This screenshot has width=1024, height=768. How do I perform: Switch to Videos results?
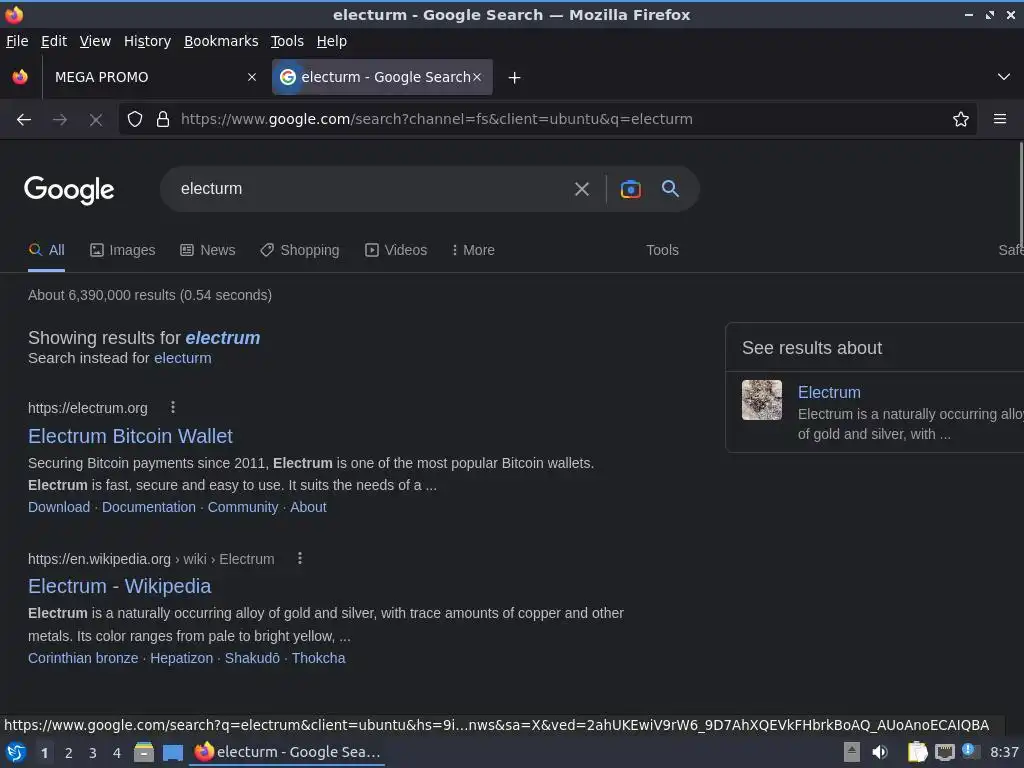tap(396, 250)
